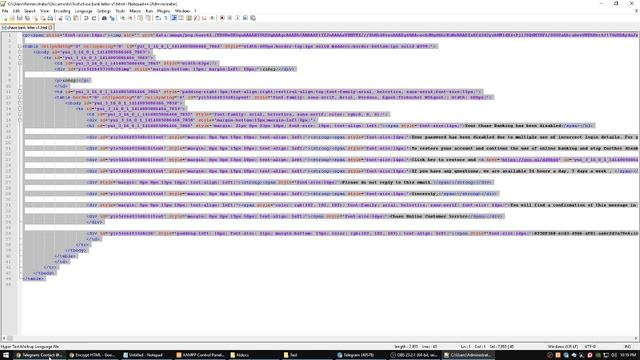640x360 pixels.
Task: Collapse the fold marker at line 16
Action: coord(20,120)
